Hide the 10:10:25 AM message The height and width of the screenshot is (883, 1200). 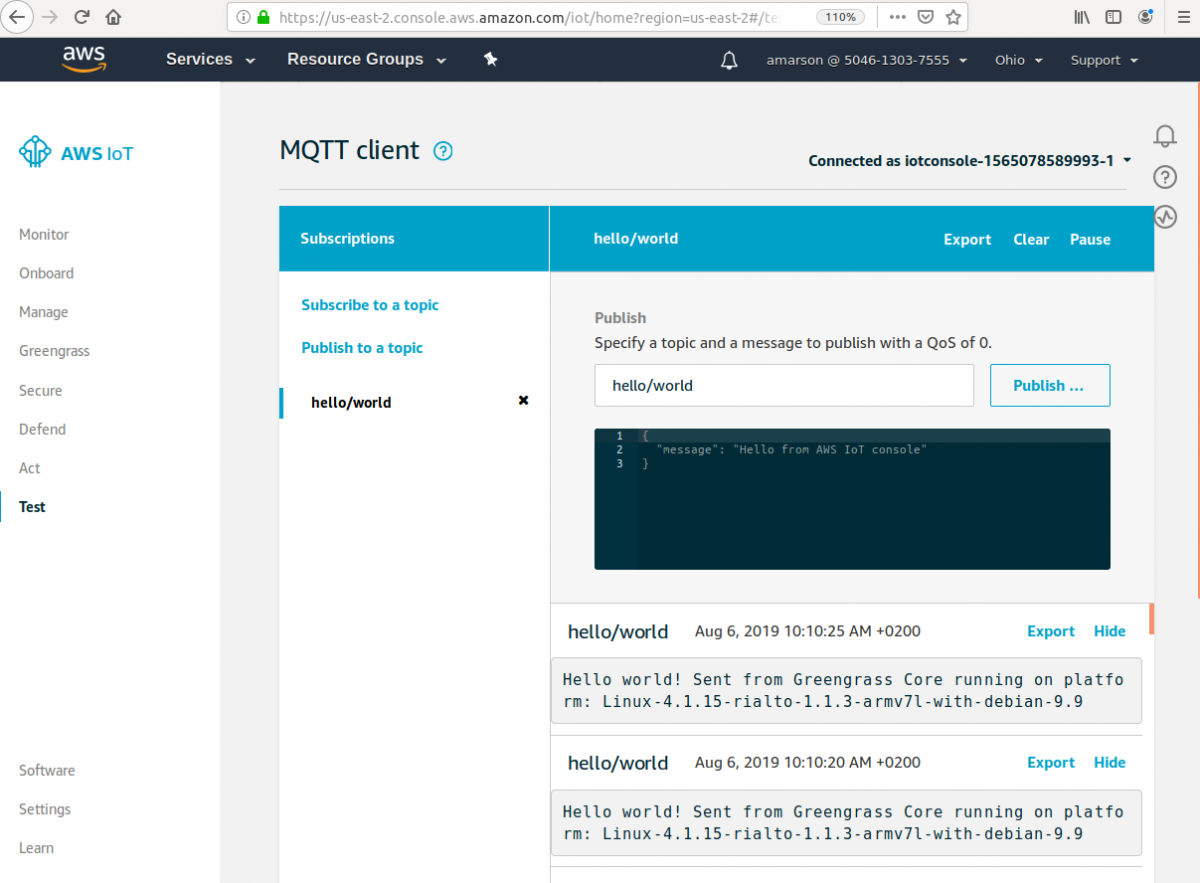pyautogui.click(x=1109, y=632)
